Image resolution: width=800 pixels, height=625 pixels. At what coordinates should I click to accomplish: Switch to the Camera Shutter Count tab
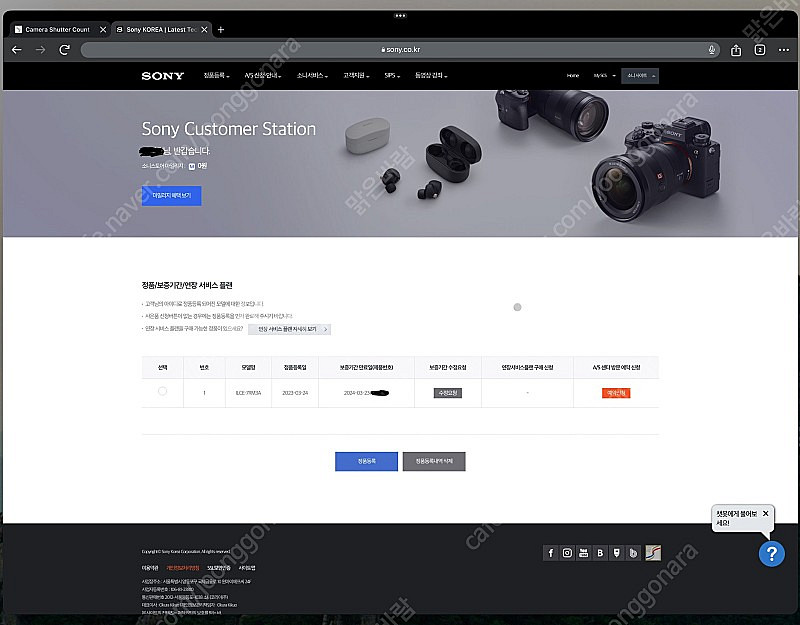(x=58, y=30)
